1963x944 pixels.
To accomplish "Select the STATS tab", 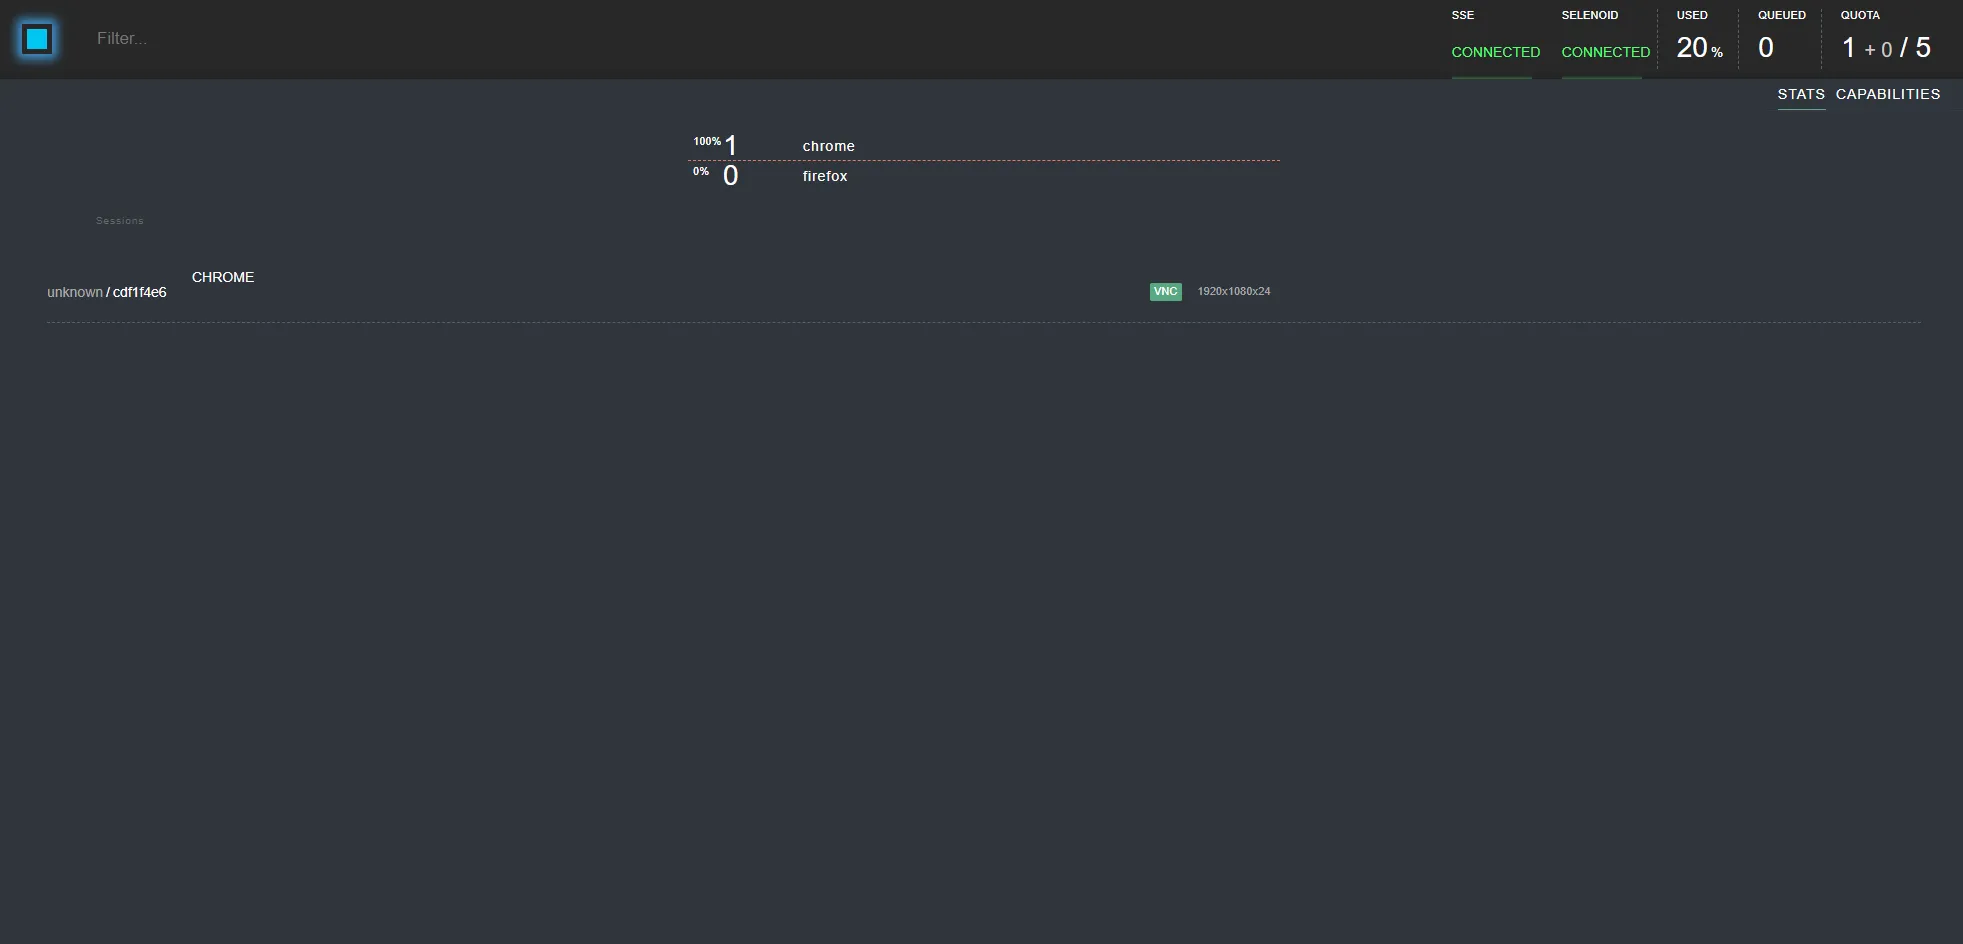I will [x=1800, y=94].
